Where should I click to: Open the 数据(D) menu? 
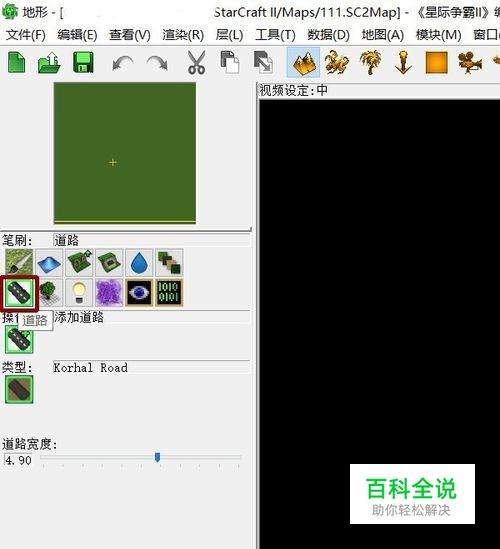point(328,35)
